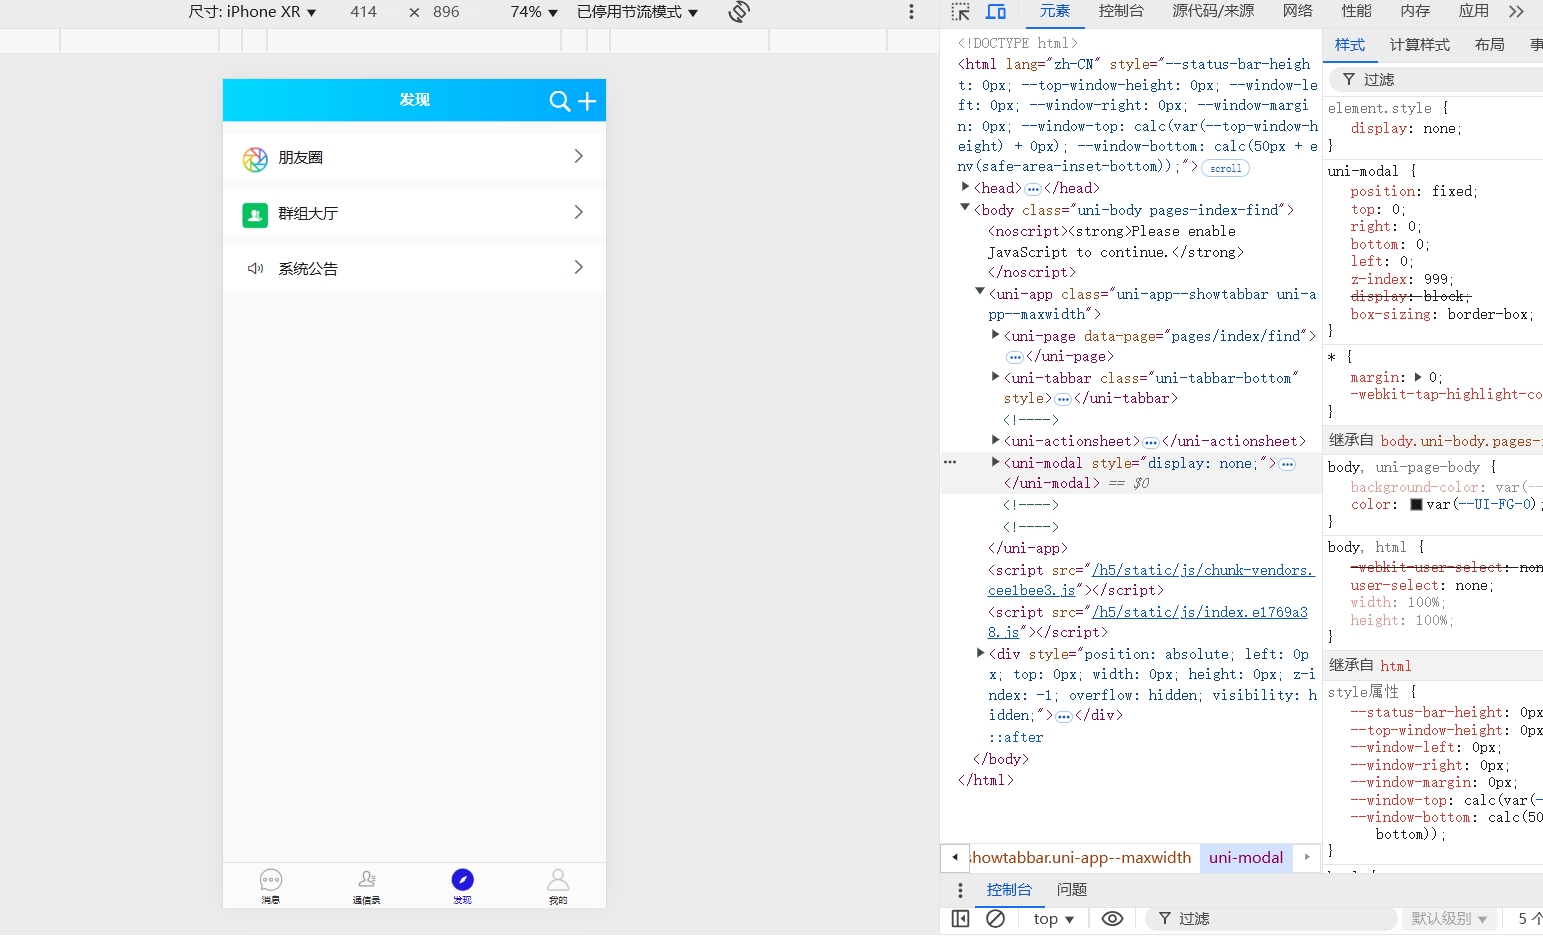Select the 发现 tab bar item
The width and height of the screenshot is (1543, 936).
[x=462, y=886]
